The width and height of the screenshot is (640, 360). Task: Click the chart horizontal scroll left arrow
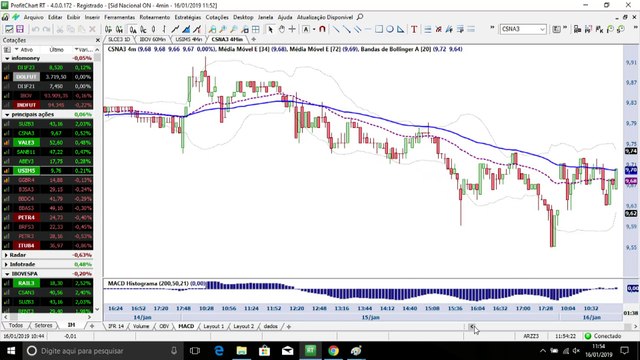tap(471, 326)
